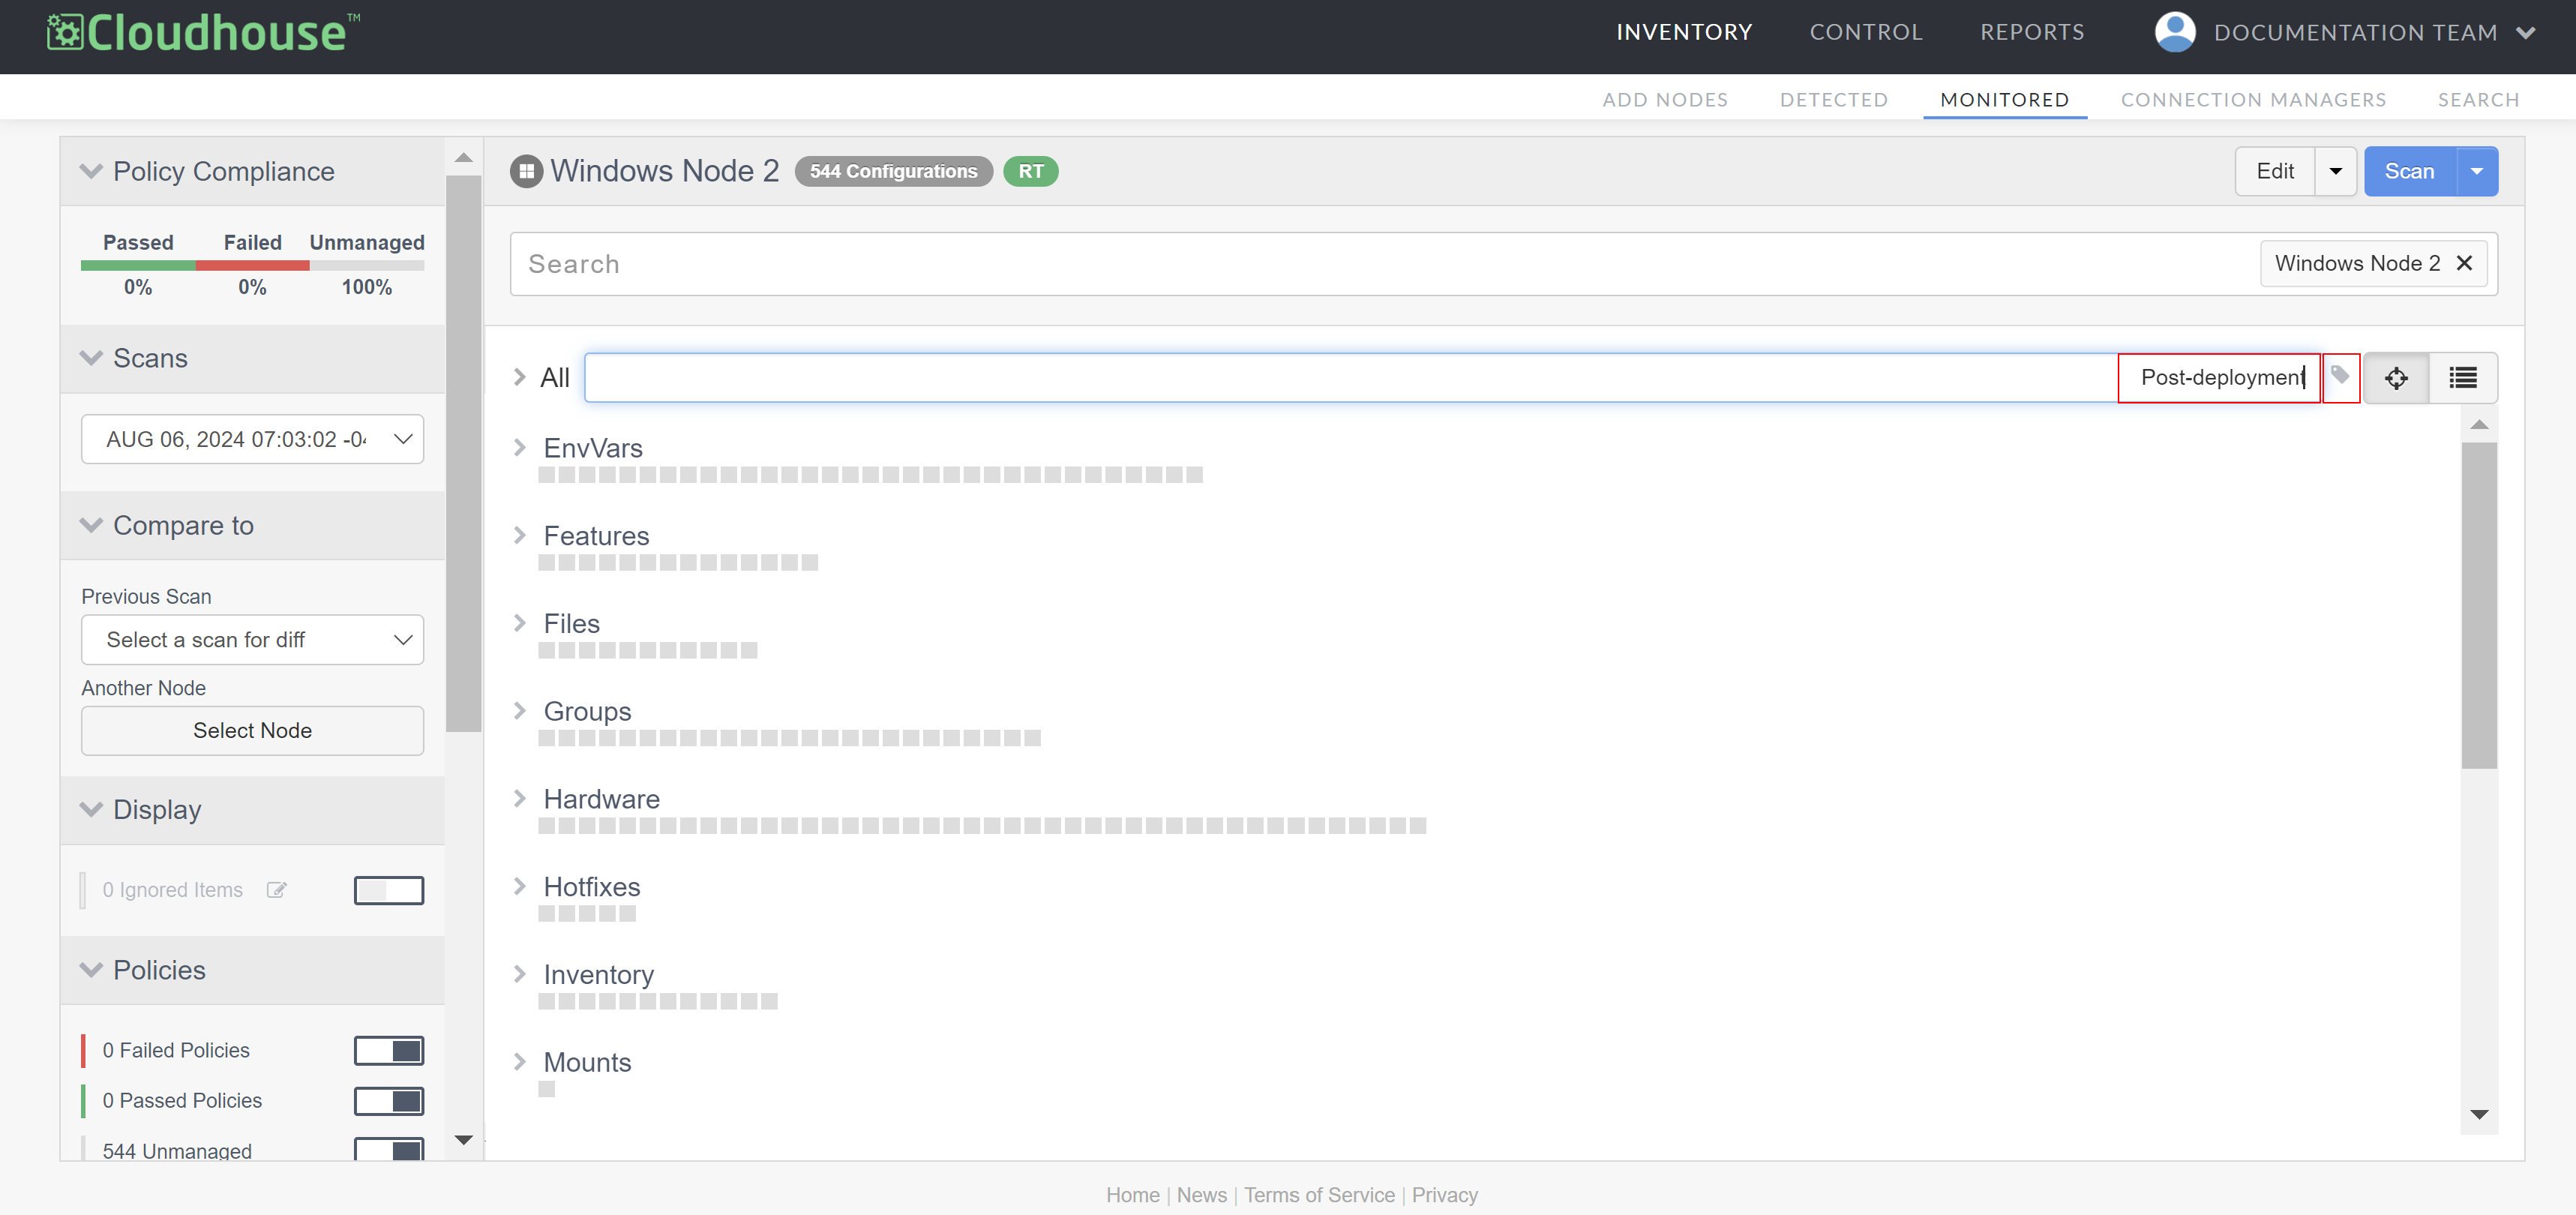Image resolution: width=2576 pixels, height=1215 pixels.
Task: Collapse the Policy Compliance section
Action: coord(91,171)
